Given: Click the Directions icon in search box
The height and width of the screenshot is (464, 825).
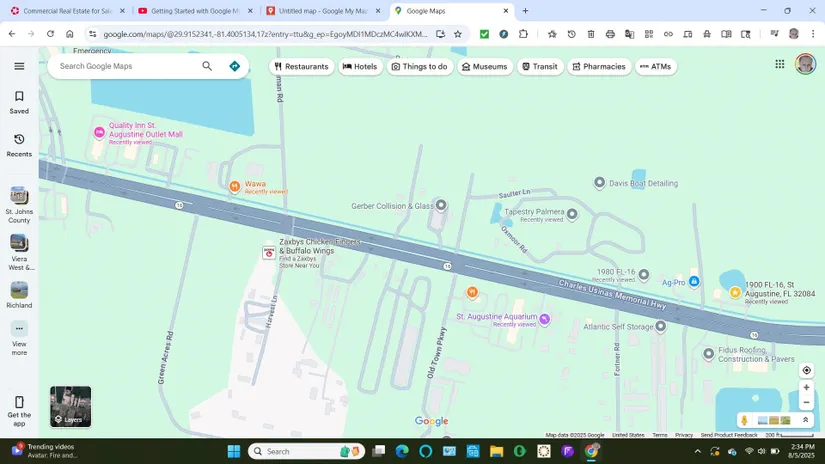Looking at the screenshot, I should tap(235, 66).
